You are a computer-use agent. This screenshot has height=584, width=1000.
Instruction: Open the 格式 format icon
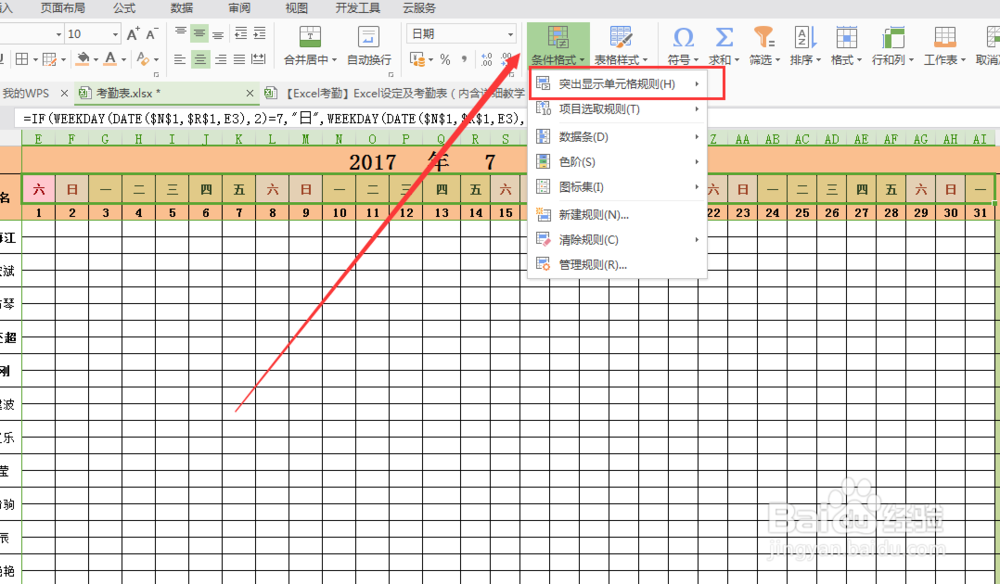coord(846,37)
